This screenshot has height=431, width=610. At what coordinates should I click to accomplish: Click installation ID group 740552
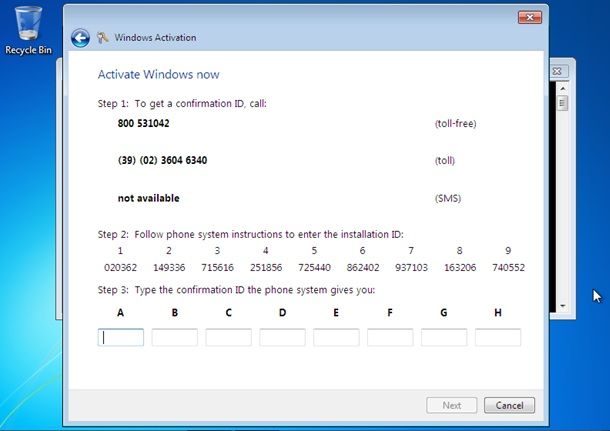coord(508,268)
